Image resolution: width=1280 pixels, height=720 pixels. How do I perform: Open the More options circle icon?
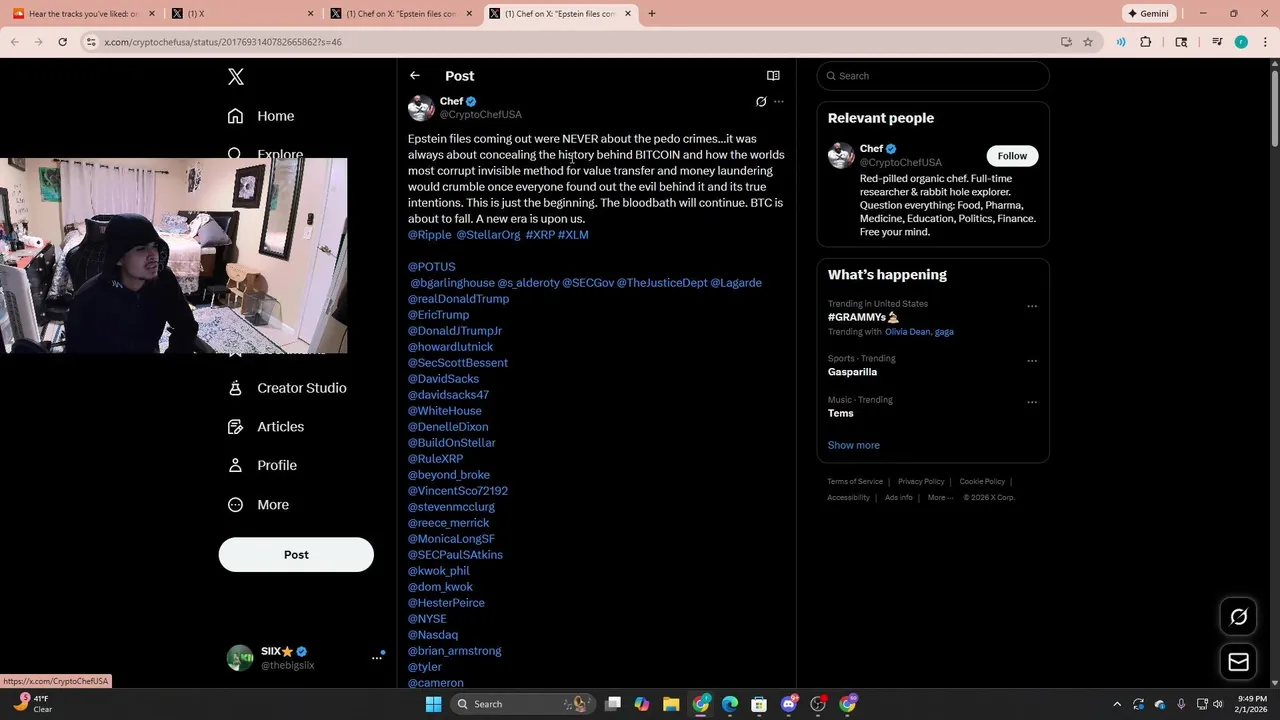pyautogui.click(x=235, y=505)
